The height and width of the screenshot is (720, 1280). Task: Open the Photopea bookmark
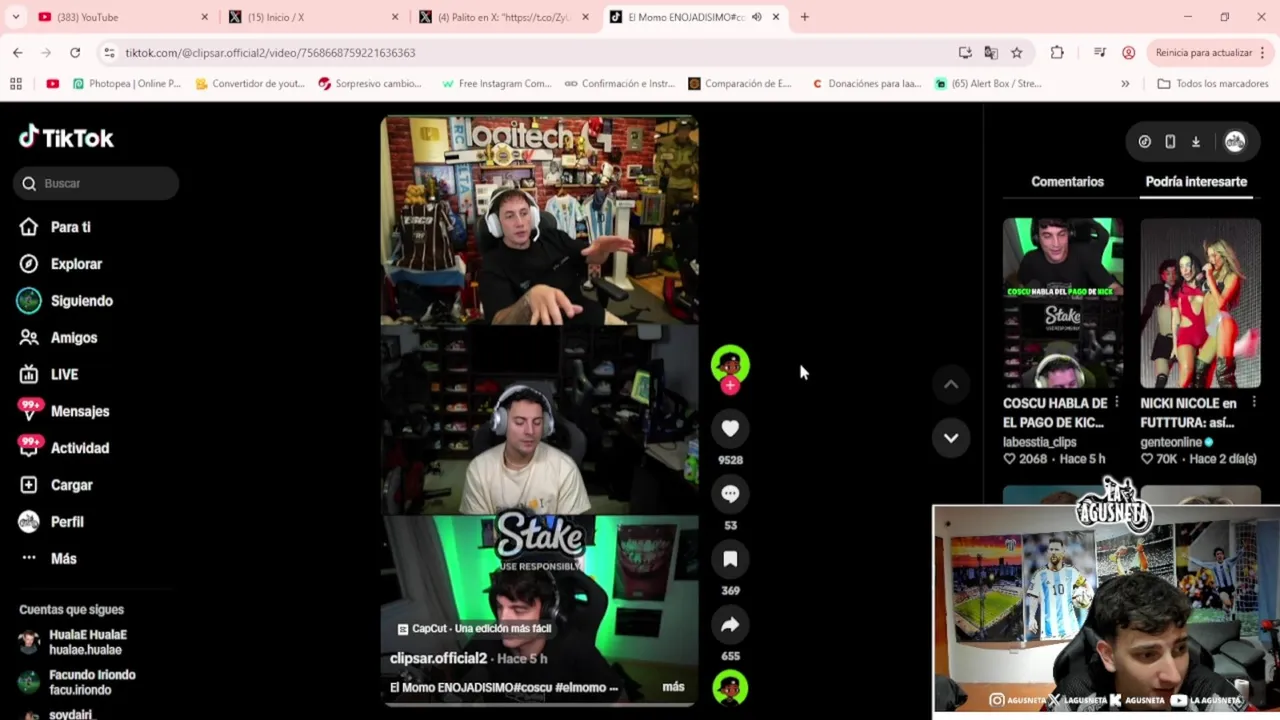[x=127, y=84]
